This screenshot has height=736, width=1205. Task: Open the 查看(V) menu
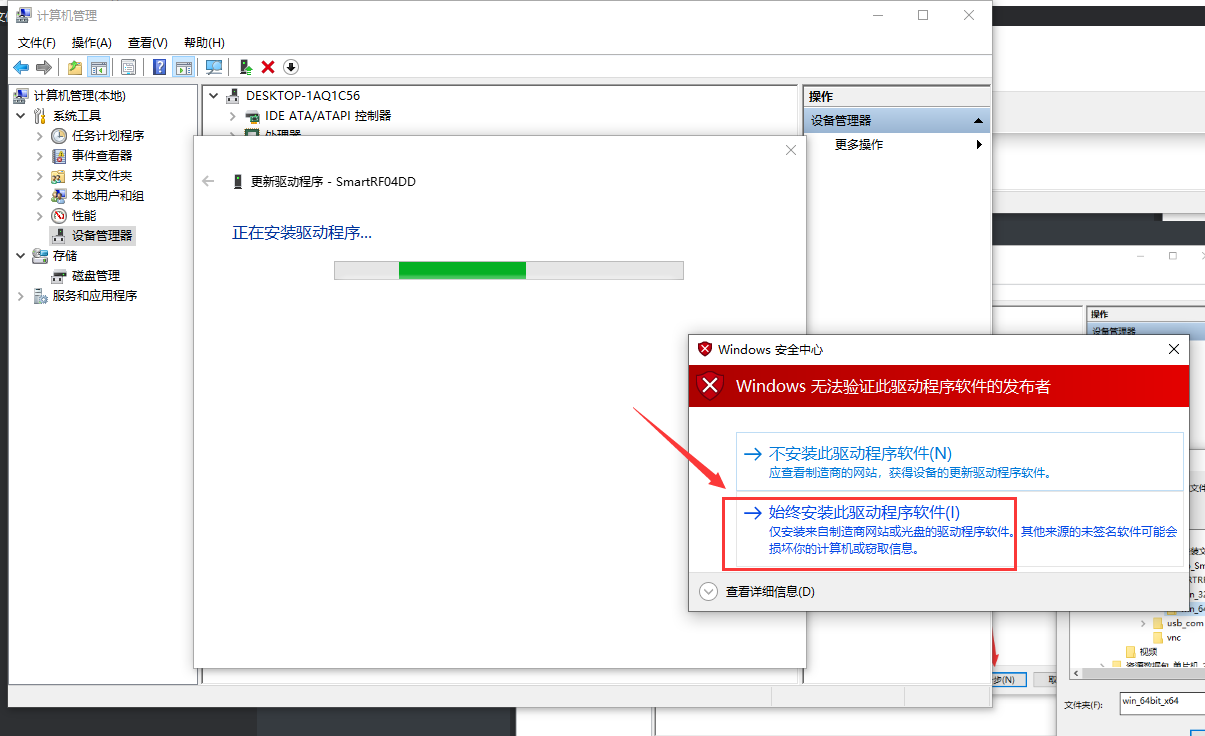(148, 42)
